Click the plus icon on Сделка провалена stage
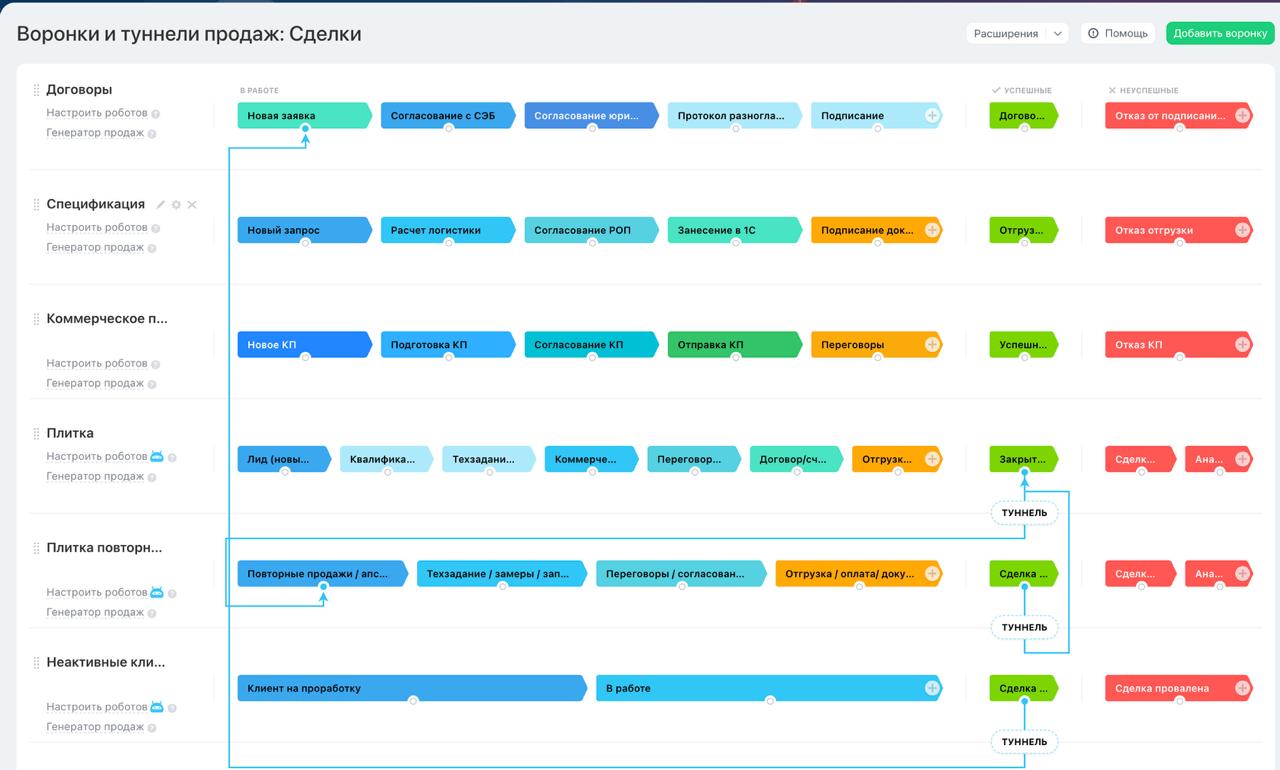 coord(1242,688)
